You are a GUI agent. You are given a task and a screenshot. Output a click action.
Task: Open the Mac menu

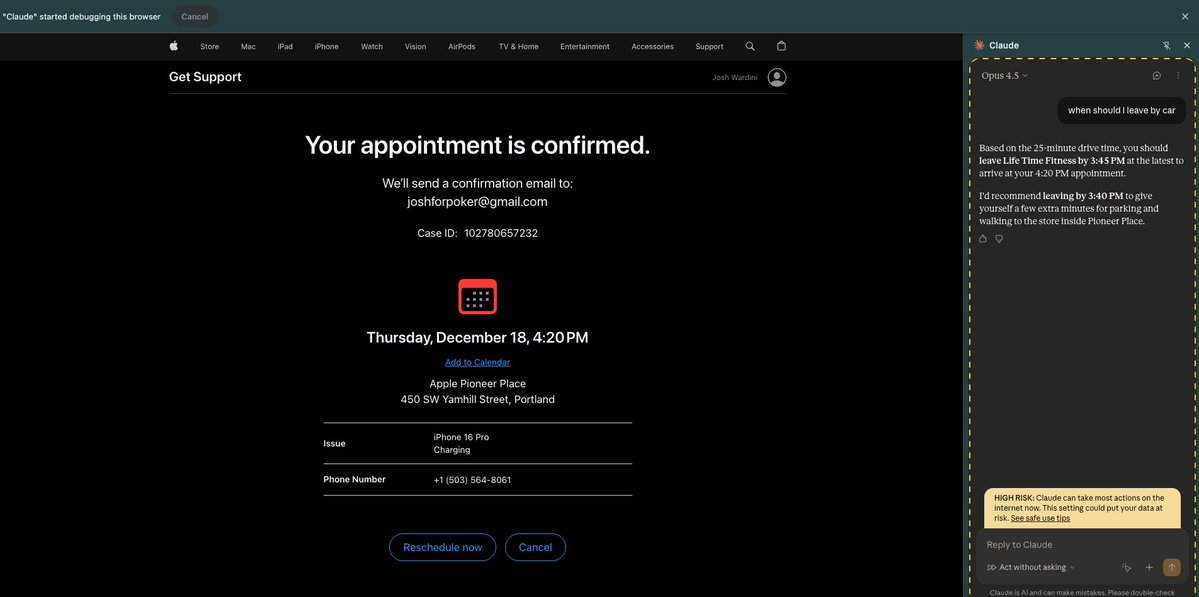[x=249, y=47]
